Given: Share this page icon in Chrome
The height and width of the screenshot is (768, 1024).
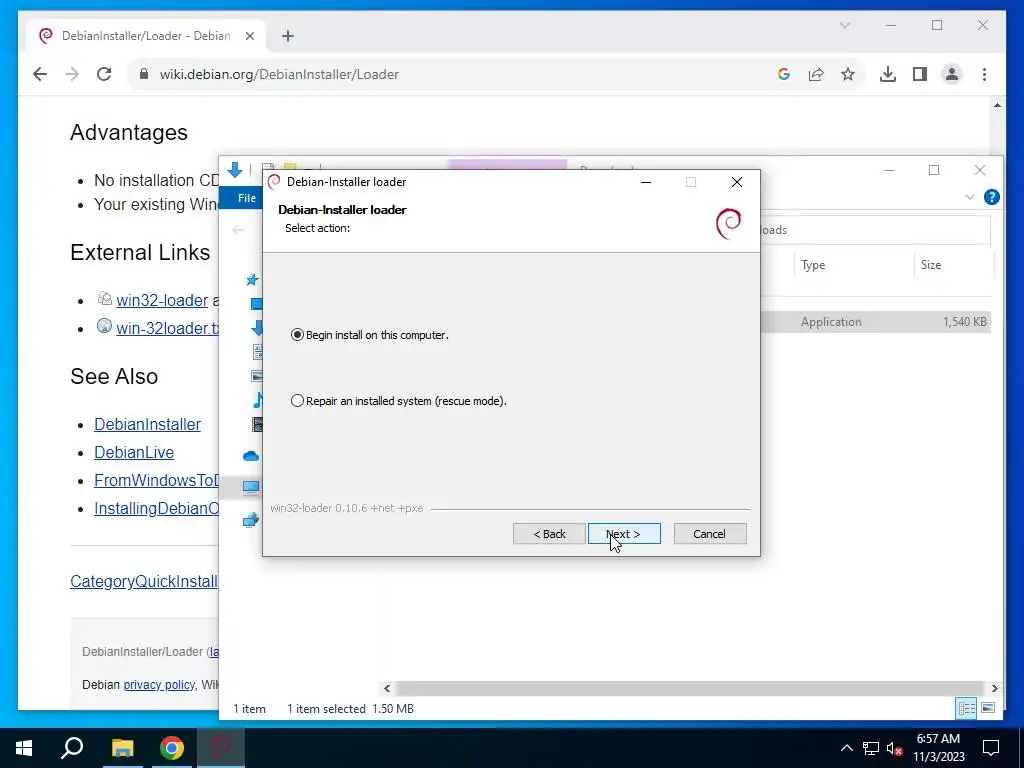Looking at the screenshot, I should click(816, 74).
